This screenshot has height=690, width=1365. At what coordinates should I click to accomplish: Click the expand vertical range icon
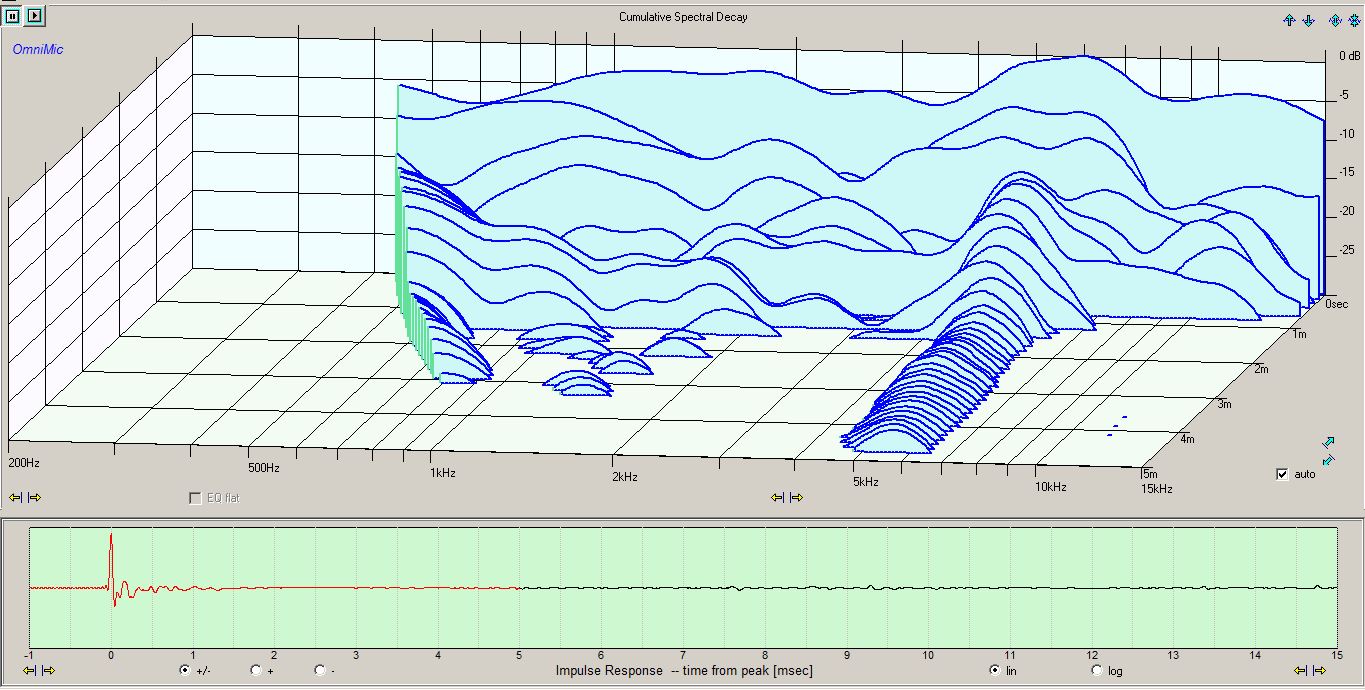[x=1335, y=20]
